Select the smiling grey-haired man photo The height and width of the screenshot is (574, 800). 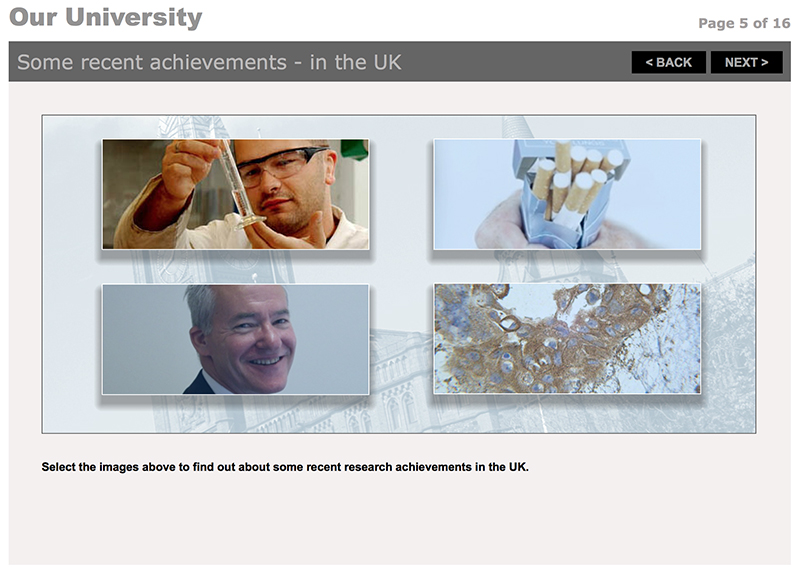(x=236, y=339)
